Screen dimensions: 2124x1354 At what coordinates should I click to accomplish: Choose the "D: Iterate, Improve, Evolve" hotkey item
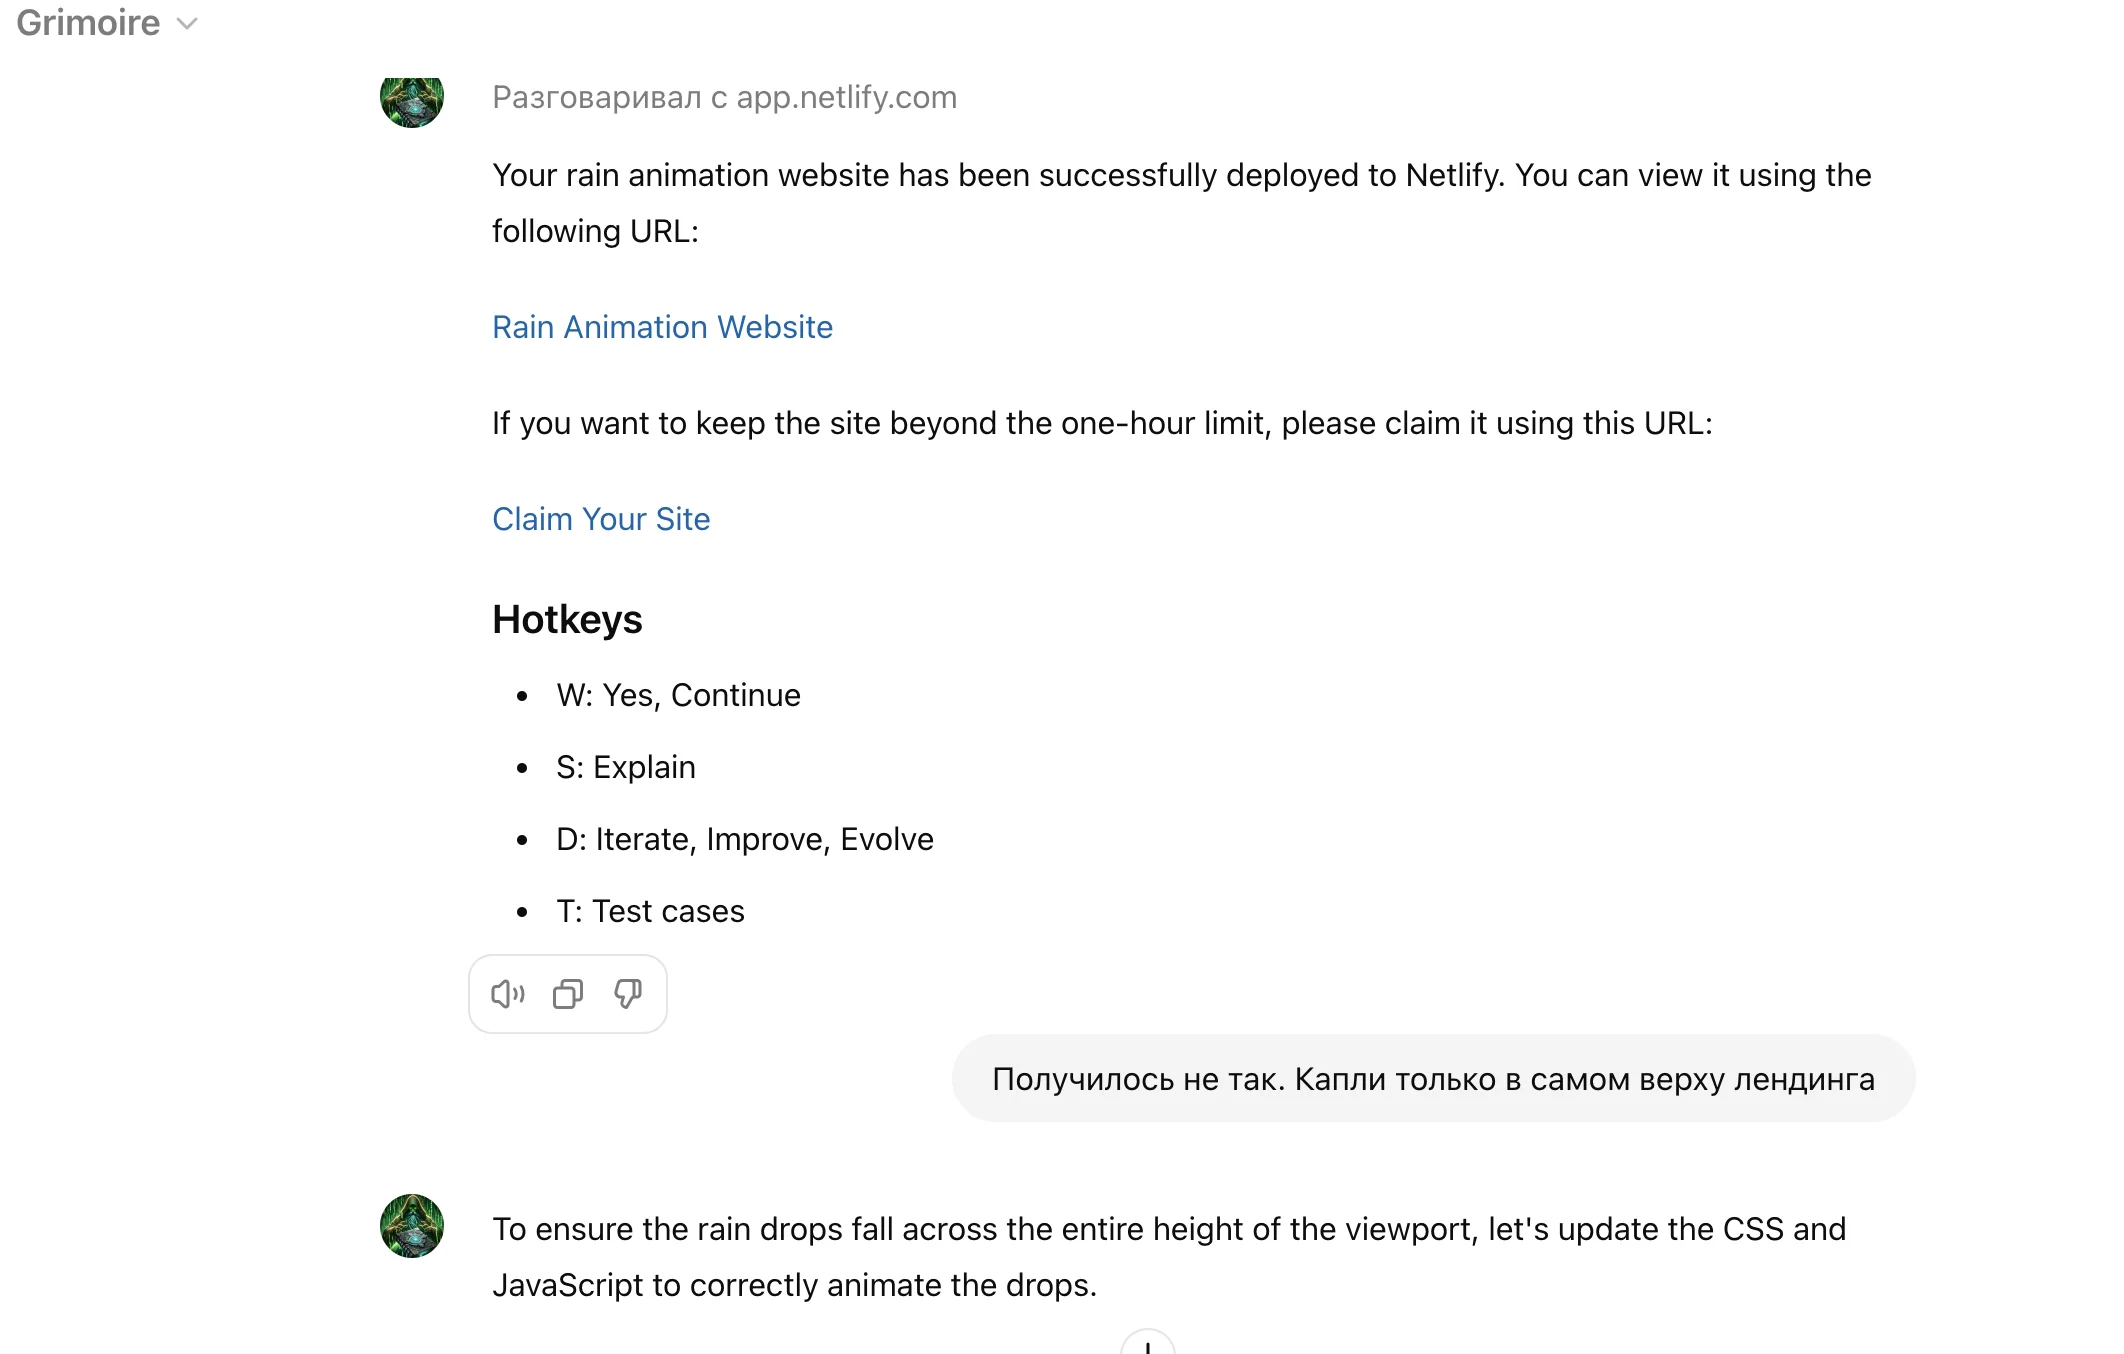744,839
